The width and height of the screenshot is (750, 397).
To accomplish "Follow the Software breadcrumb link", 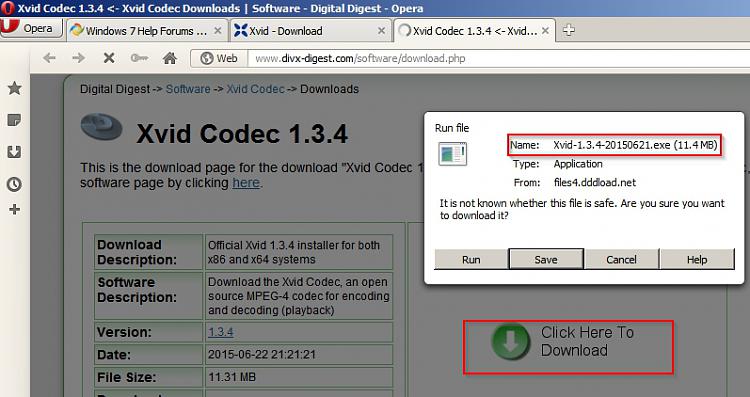I will [188, 89].
